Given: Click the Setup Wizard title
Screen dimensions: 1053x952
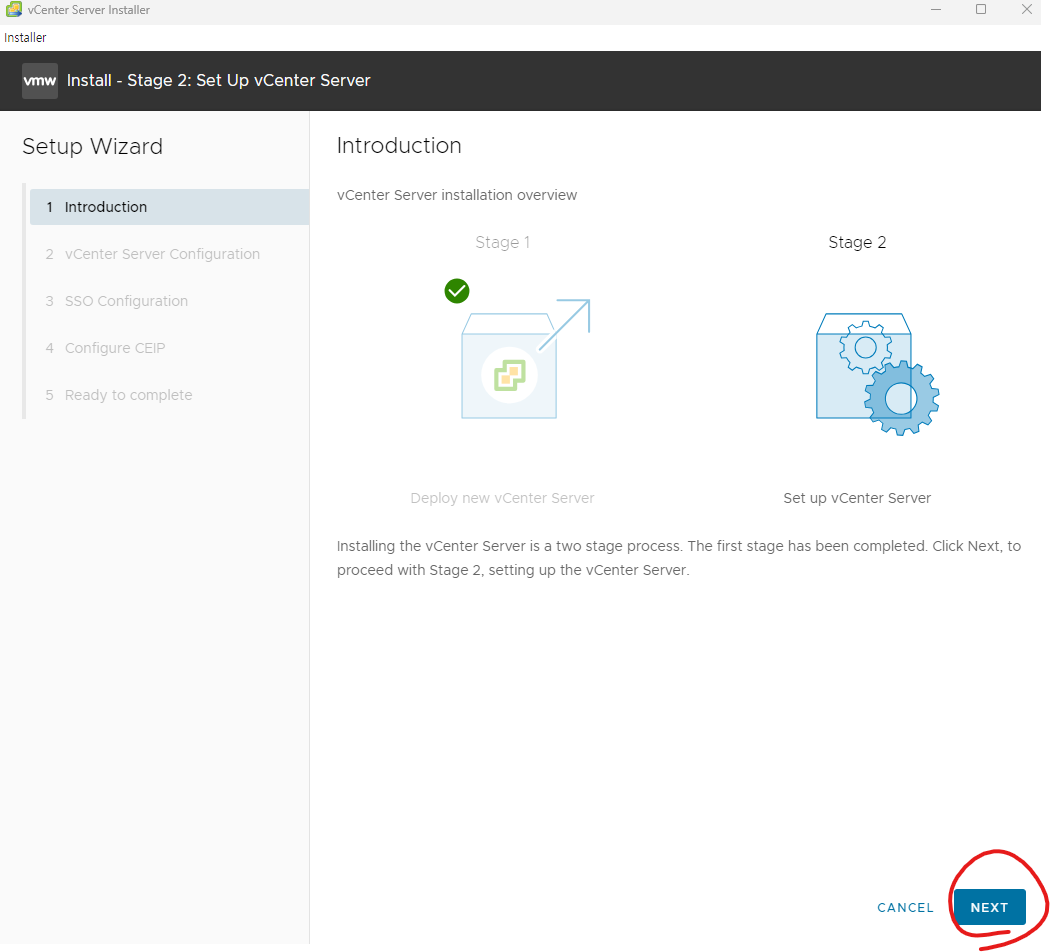Looking at the screenshot, I should point(93,146).
